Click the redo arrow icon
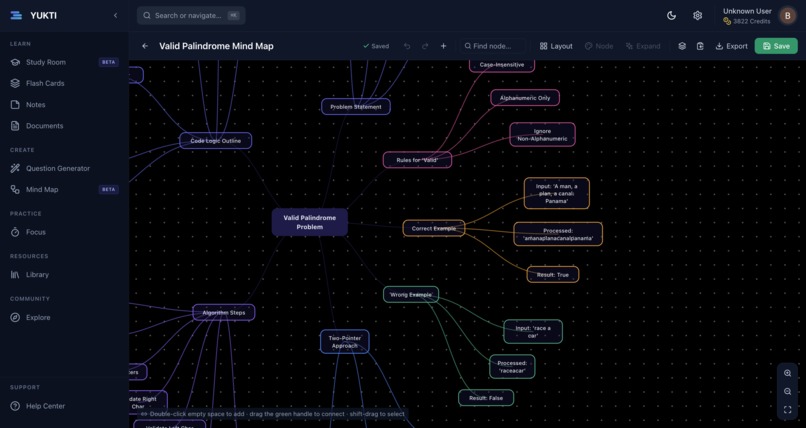 pyautogui.click(x=425, y=46)
